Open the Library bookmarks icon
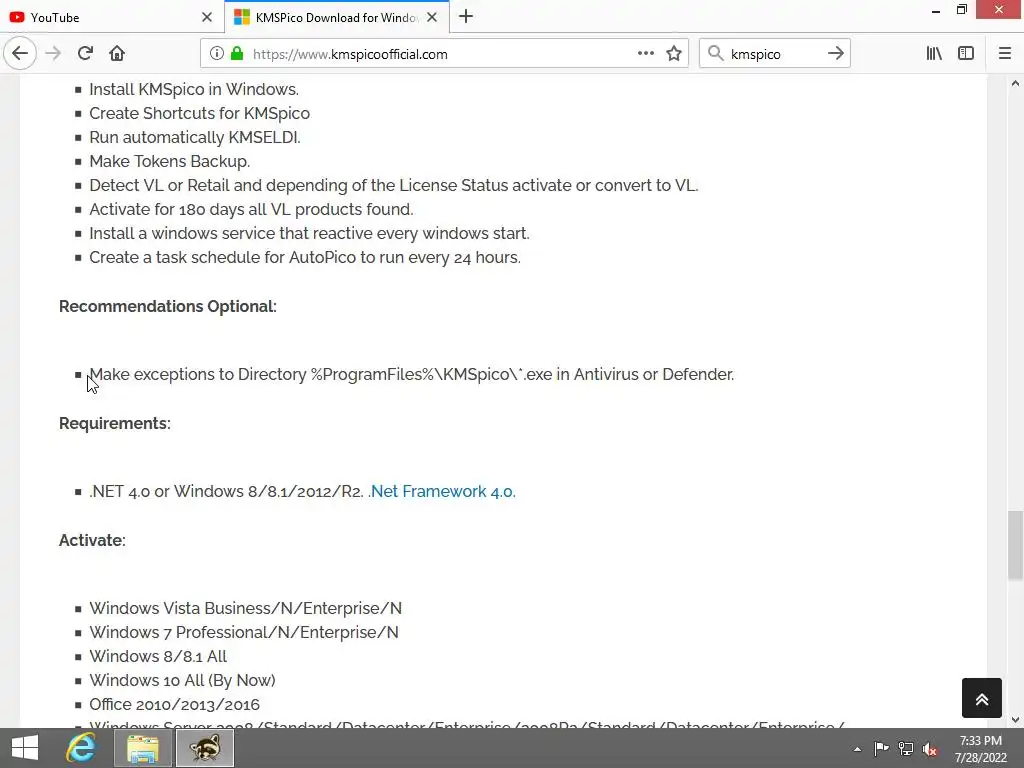The width and height of the screenshot is (1024, 768). (x=934, y=54)
